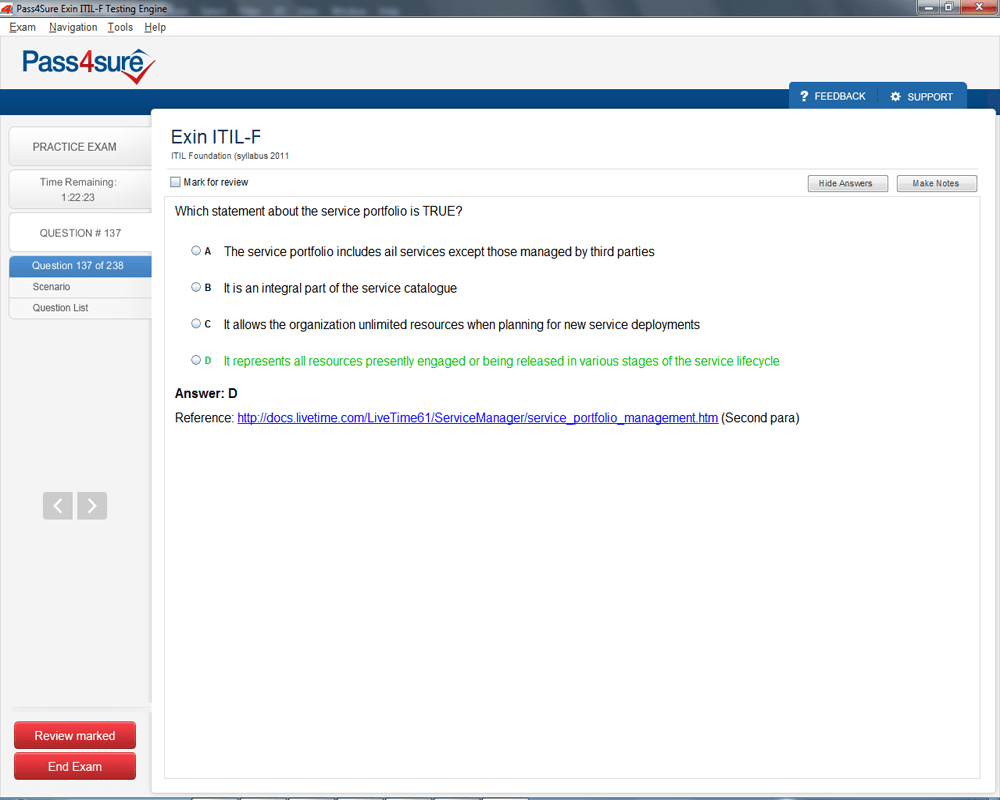Click the 'Answer: D' text
Viewport: 1000px width, 800px height.
pos(206,394)
